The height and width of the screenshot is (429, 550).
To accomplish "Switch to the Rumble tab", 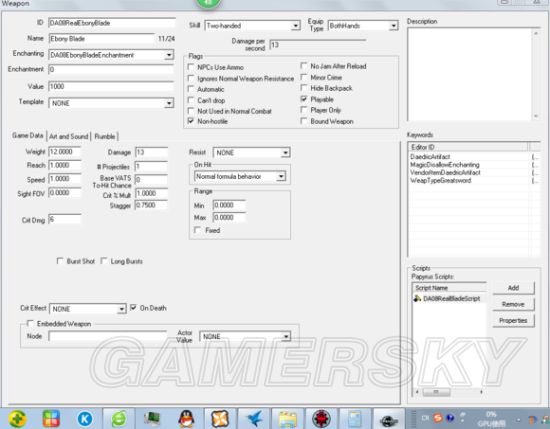I will [105, 136].
